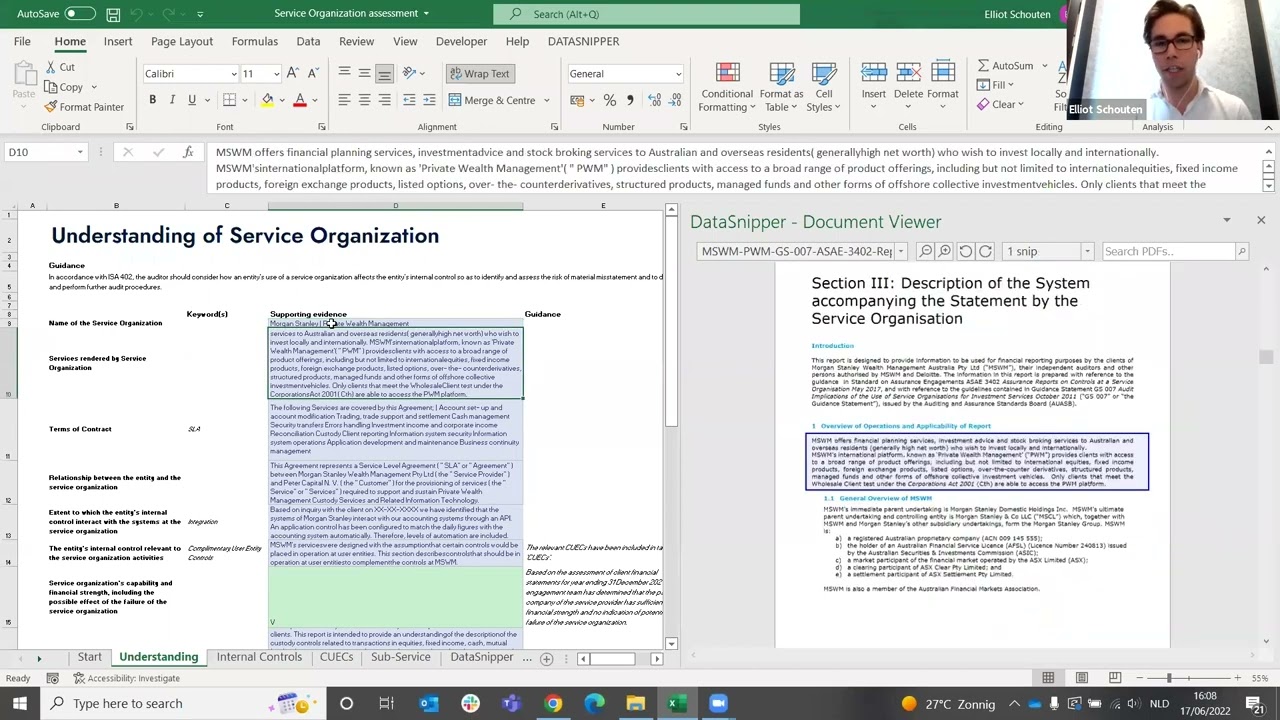The width and height of the screenshot is (1280, 720).
Task: Toggle Middle Align
Action: point(364,73)
